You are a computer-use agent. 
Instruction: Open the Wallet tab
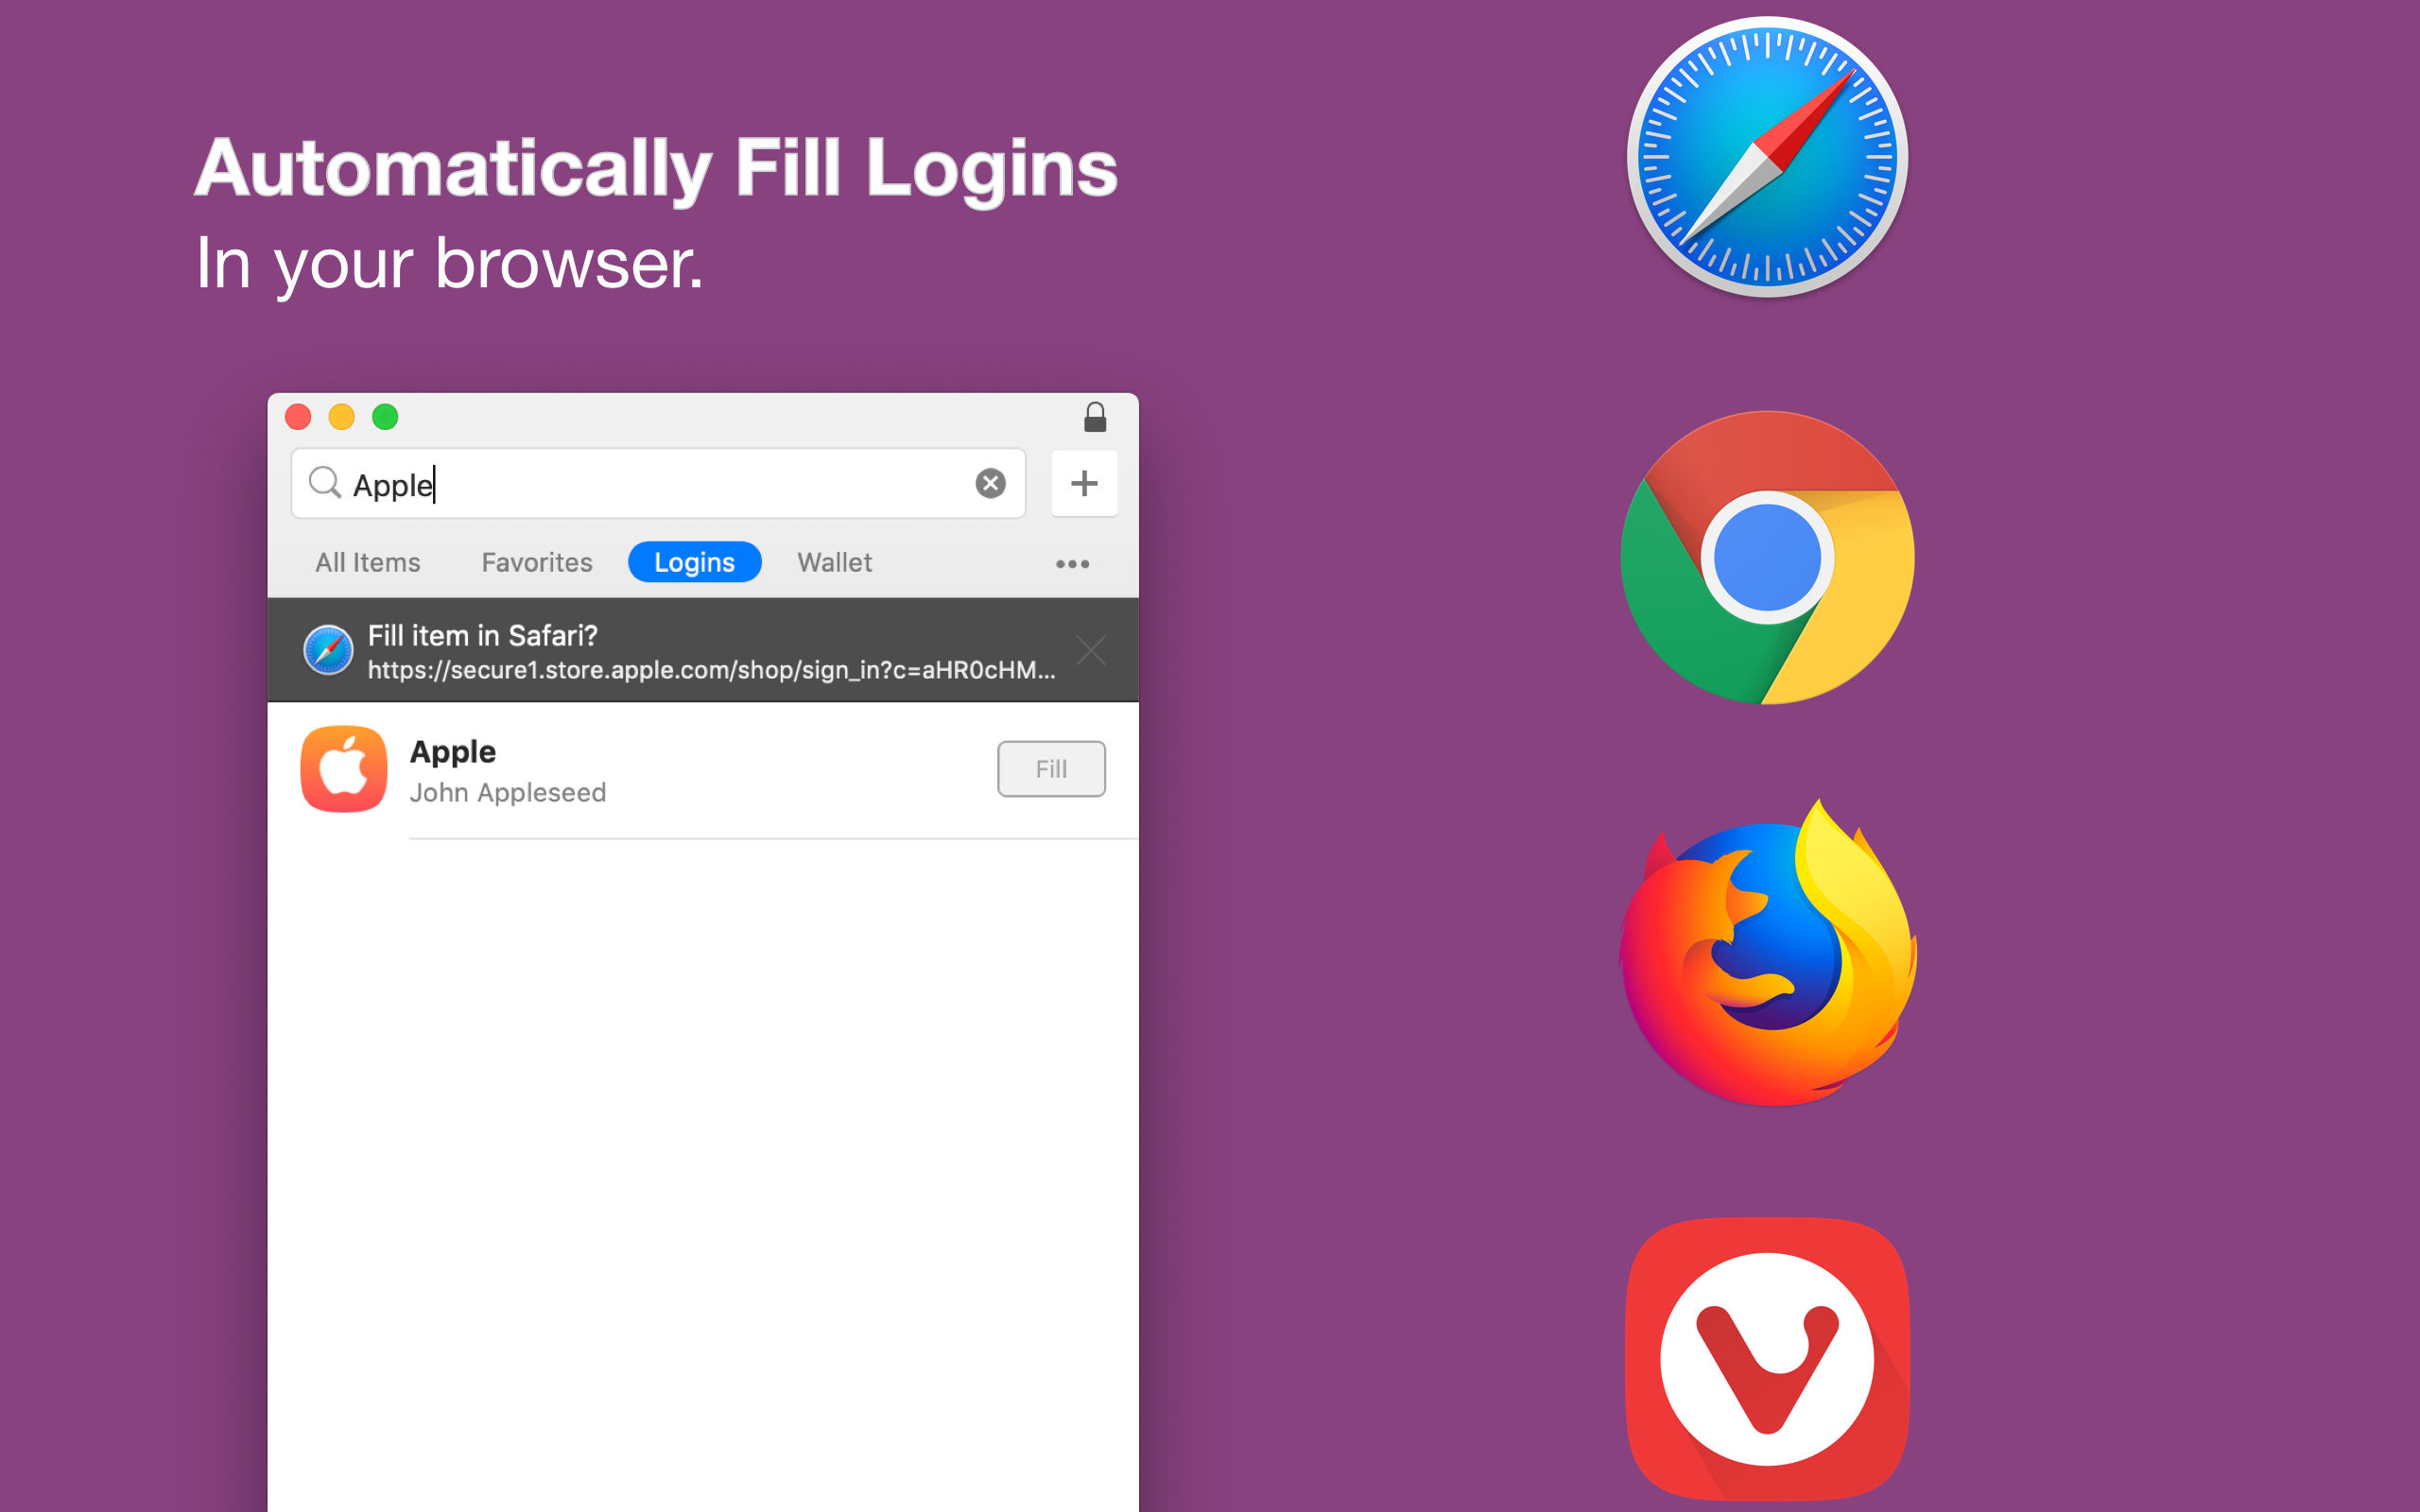coord(834,562)
